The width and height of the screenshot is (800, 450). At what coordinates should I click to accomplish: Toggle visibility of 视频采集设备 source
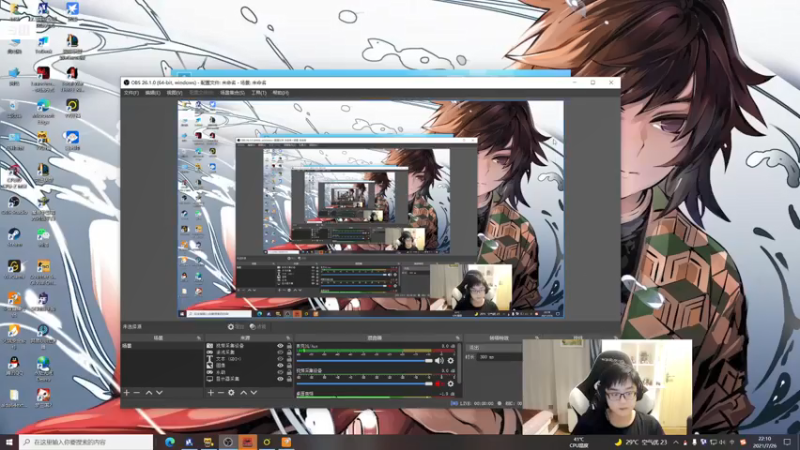click(x=280, y=346)
